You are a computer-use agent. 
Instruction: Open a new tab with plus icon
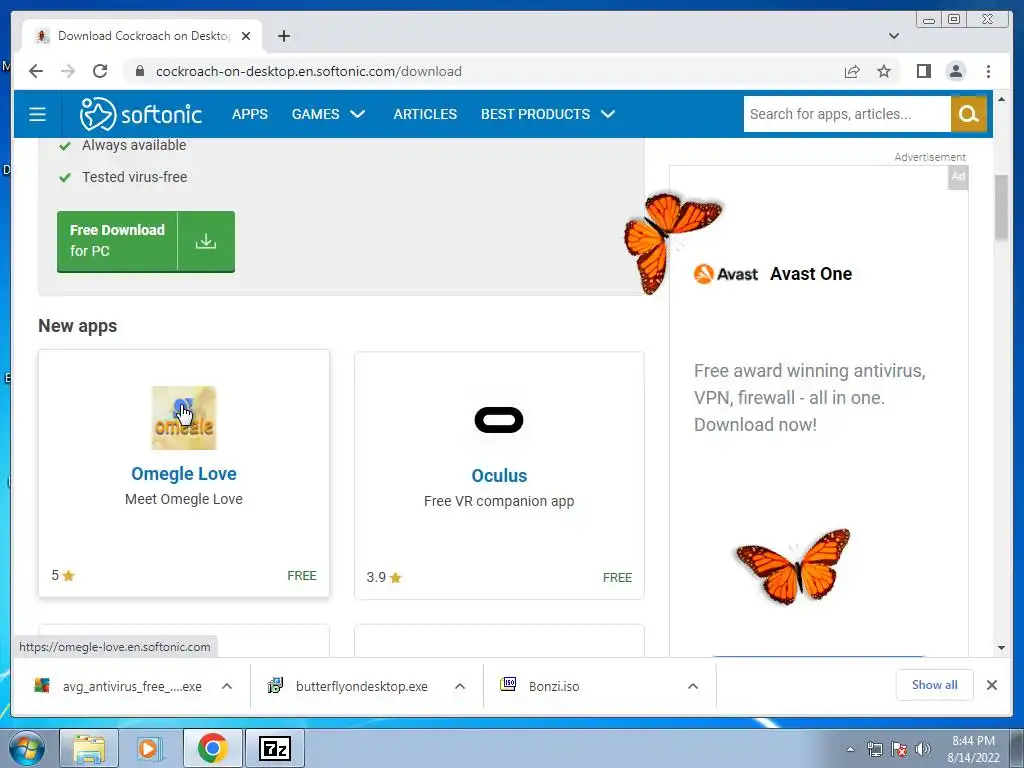click(x=283, y=36)
